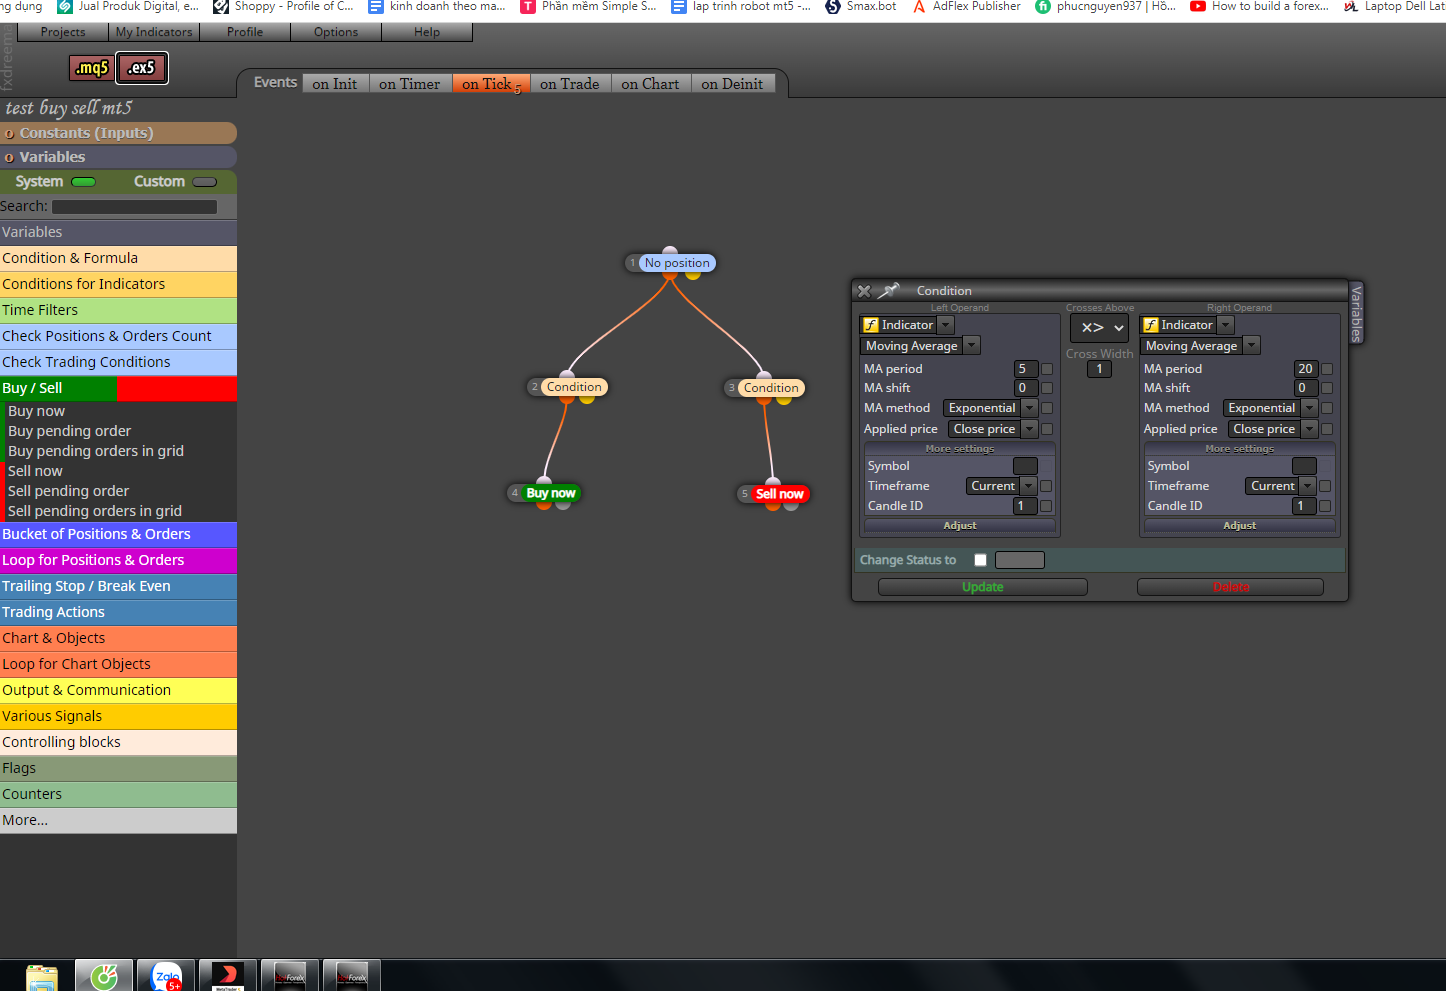The height and width of the screenshot is (991, 1446).
Task: Open right MA method Exponential dropdown
Action: [x=1271, y=408]
